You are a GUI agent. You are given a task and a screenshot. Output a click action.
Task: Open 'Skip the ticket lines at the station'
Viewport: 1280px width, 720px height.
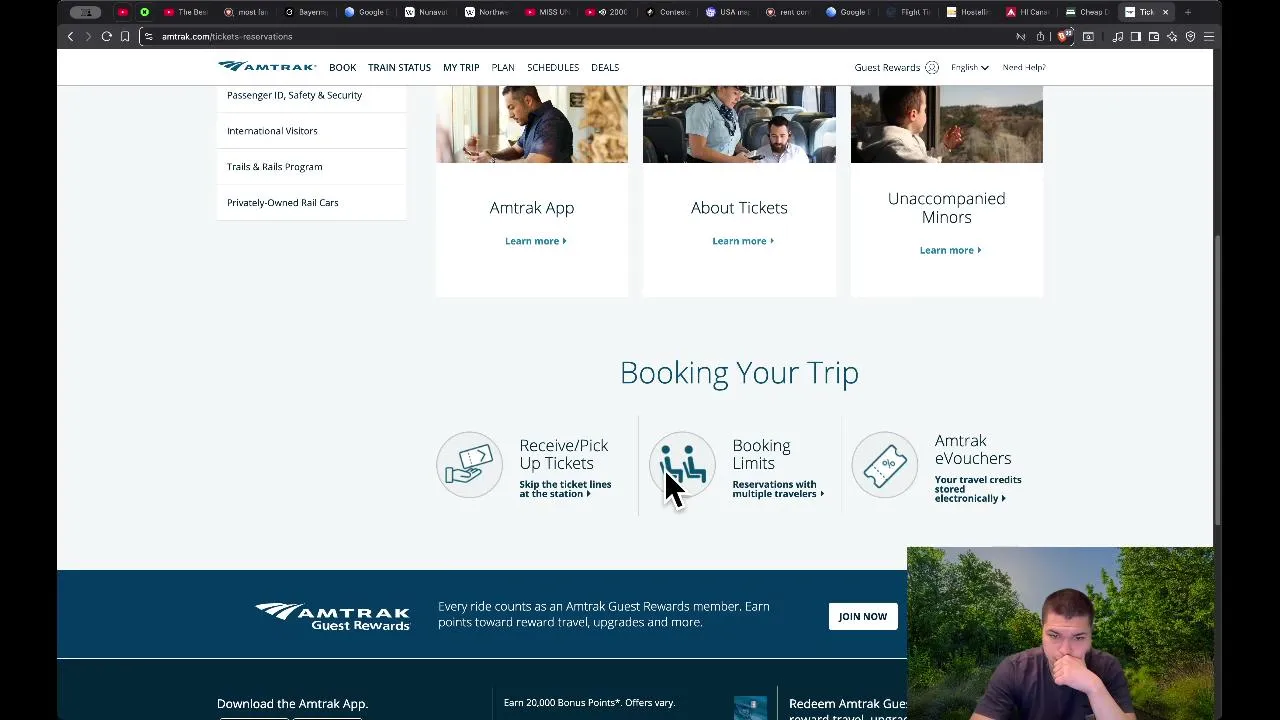click(x=565, y=489)
